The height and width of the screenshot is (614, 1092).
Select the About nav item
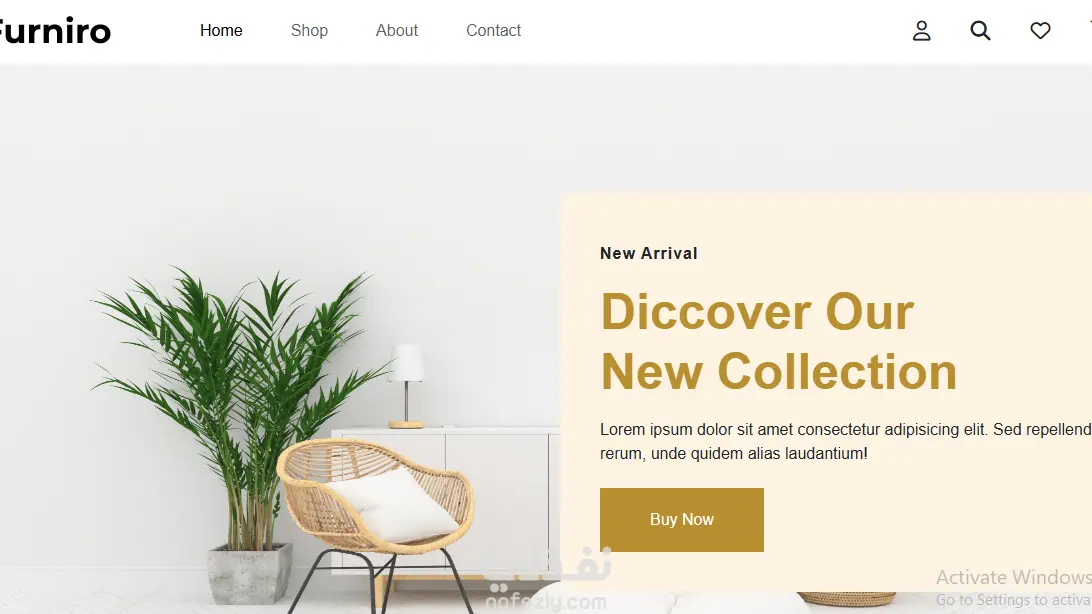(396, 31)
